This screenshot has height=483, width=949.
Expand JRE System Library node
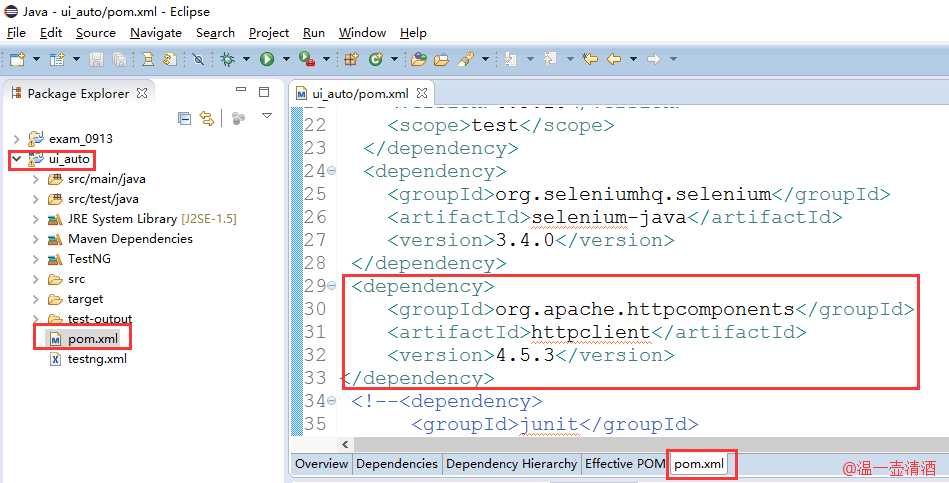pos(36,220)
